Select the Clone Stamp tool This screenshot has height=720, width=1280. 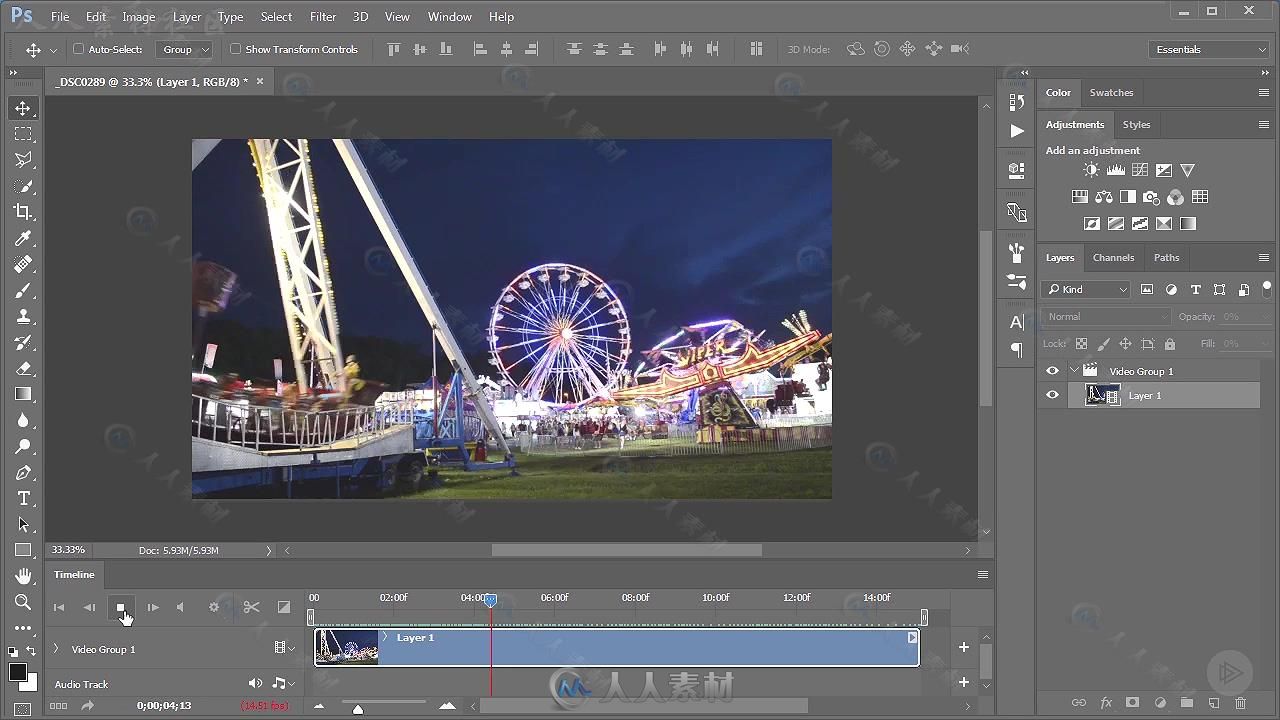click(23, 316)
